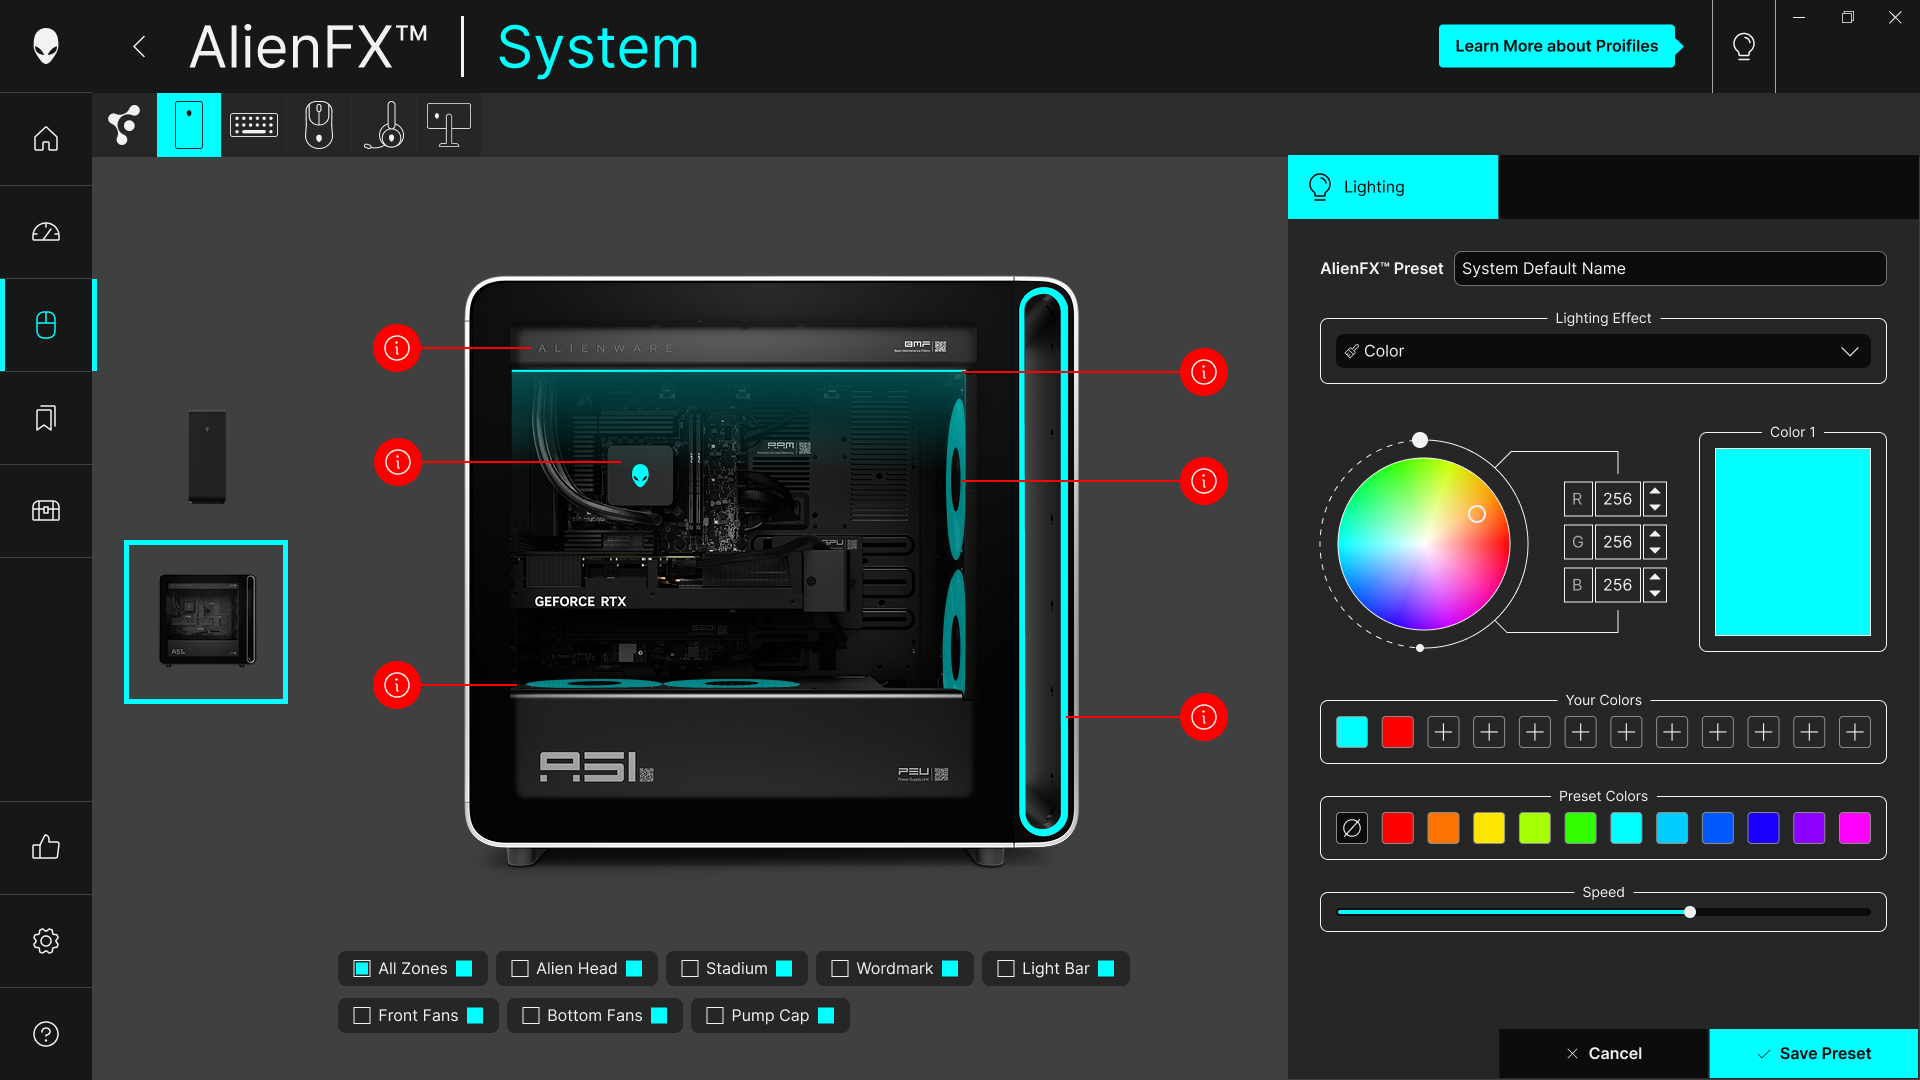
Task: Decrease the R value with down arrow
Action: point(1655,507)
